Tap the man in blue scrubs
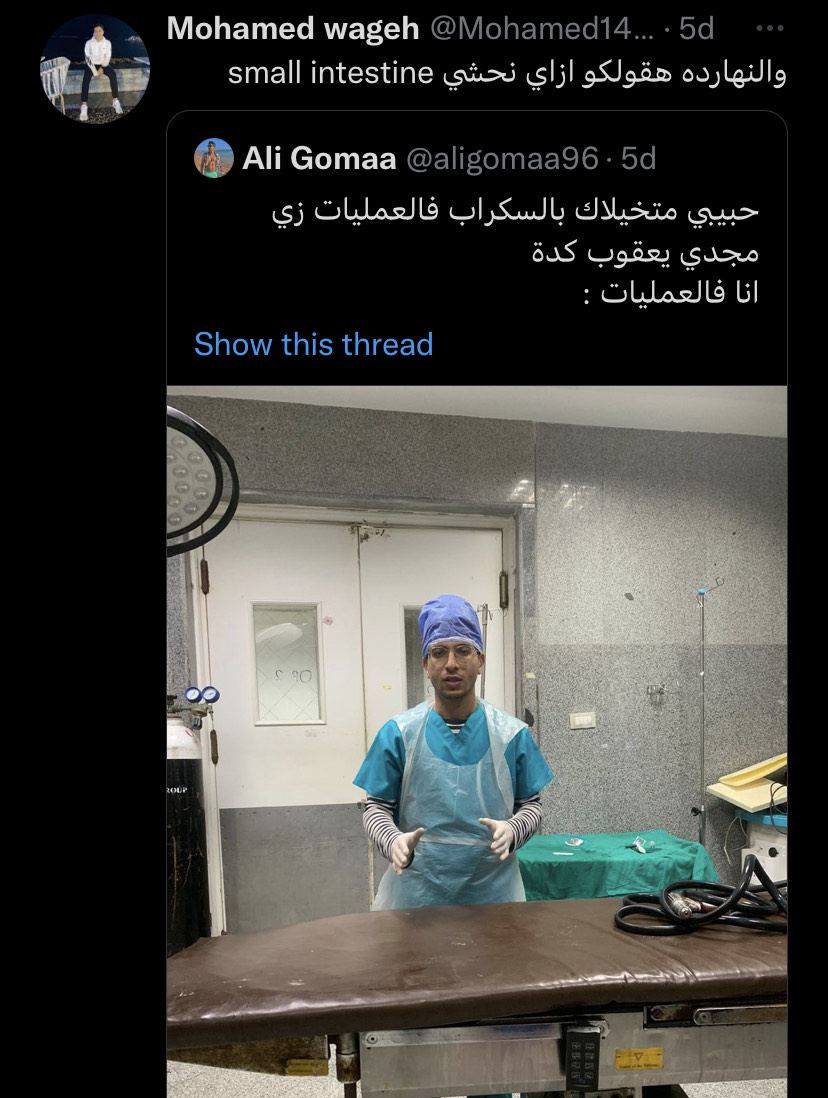 452,753
